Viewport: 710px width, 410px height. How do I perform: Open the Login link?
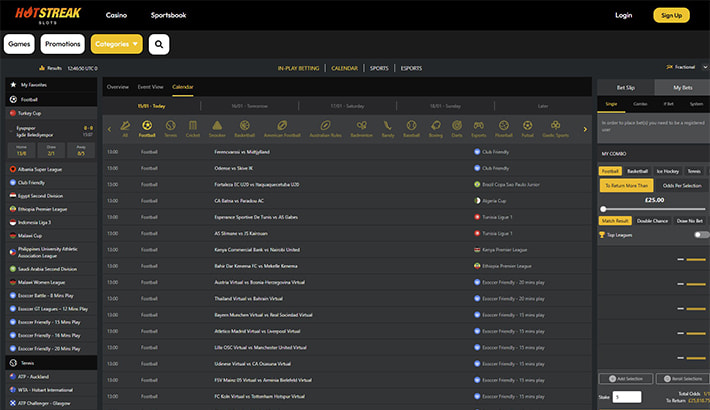(624, 15)
